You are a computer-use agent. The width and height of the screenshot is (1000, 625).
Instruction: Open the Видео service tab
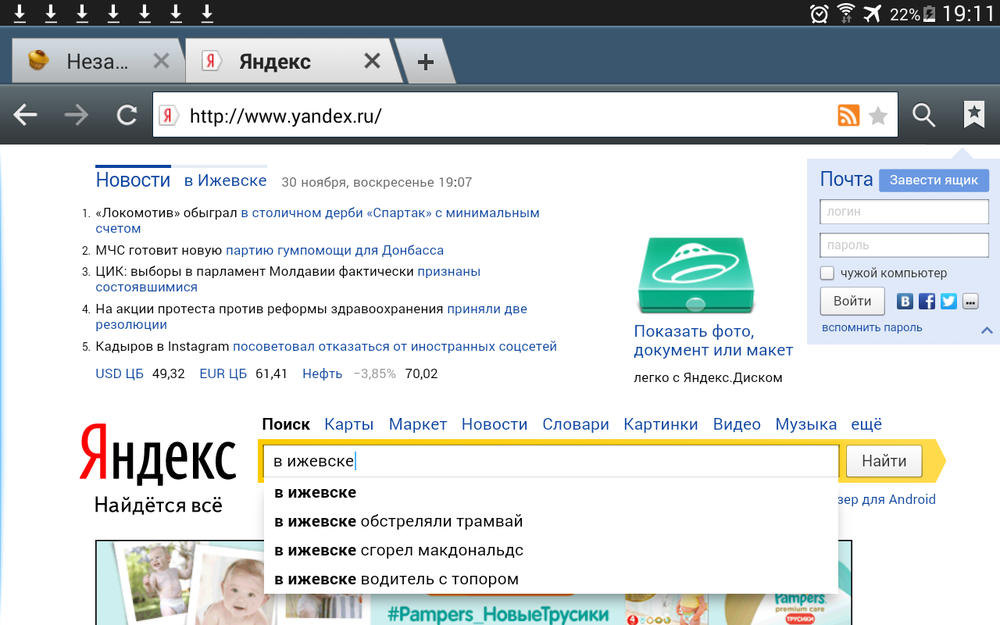coord(737,424)
